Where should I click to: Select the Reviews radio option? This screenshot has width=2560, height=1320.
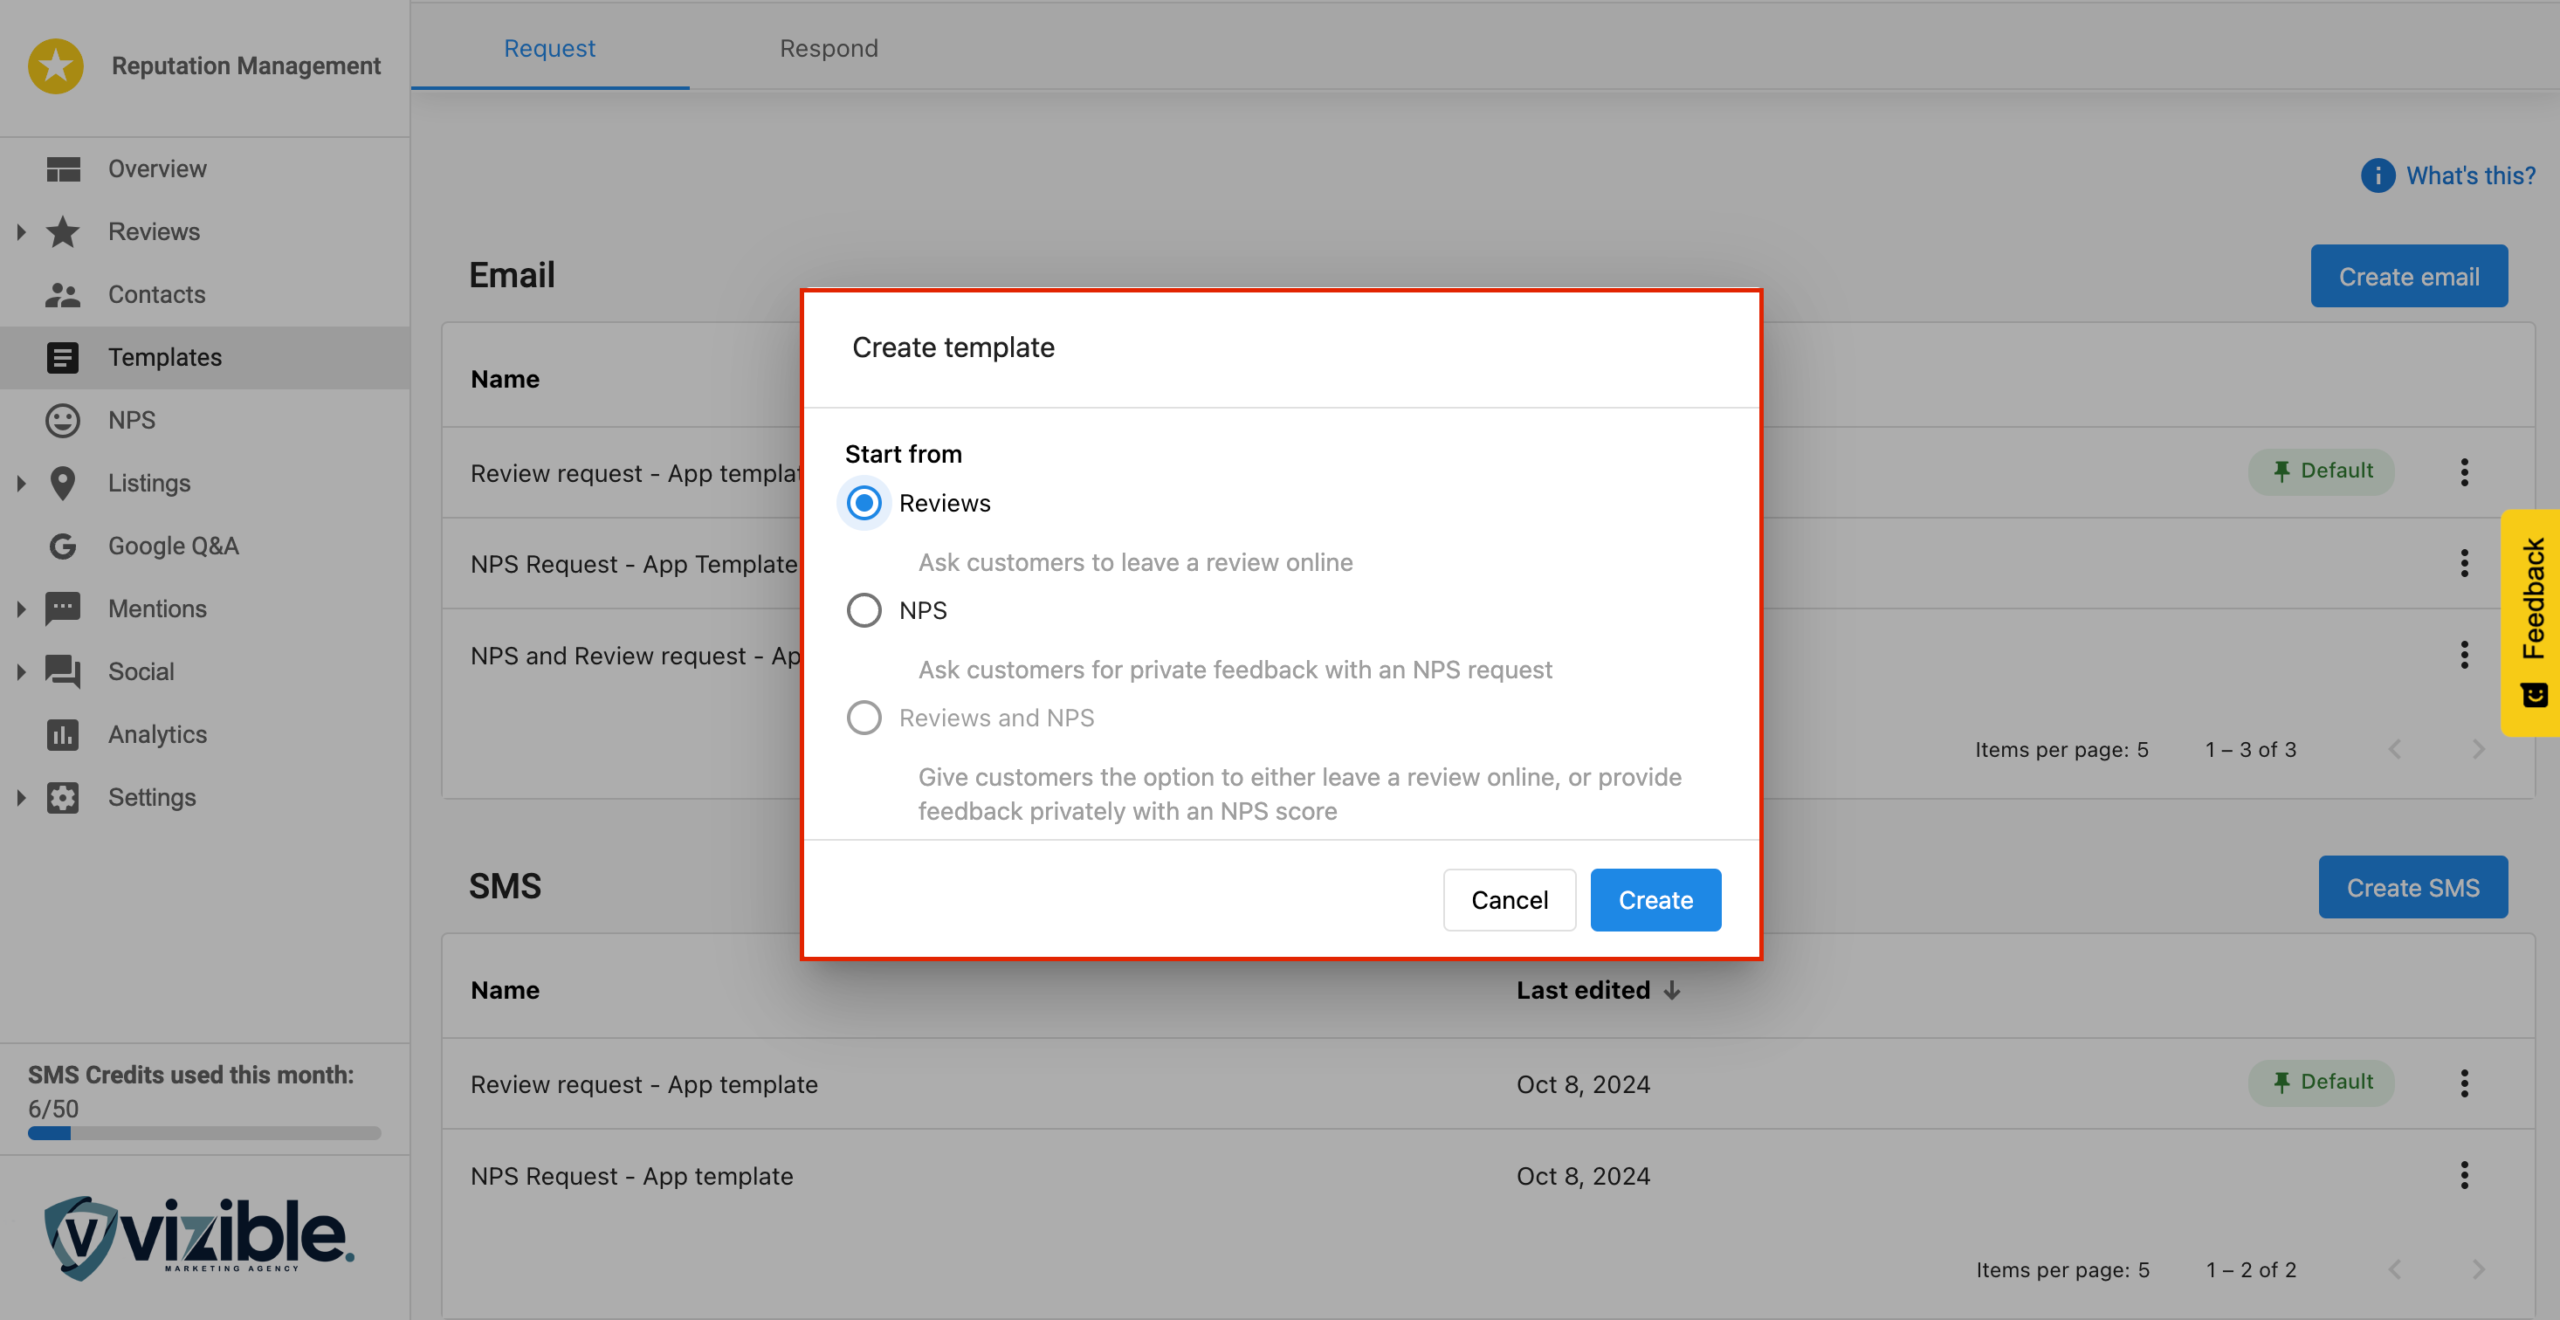coord(864,503)
